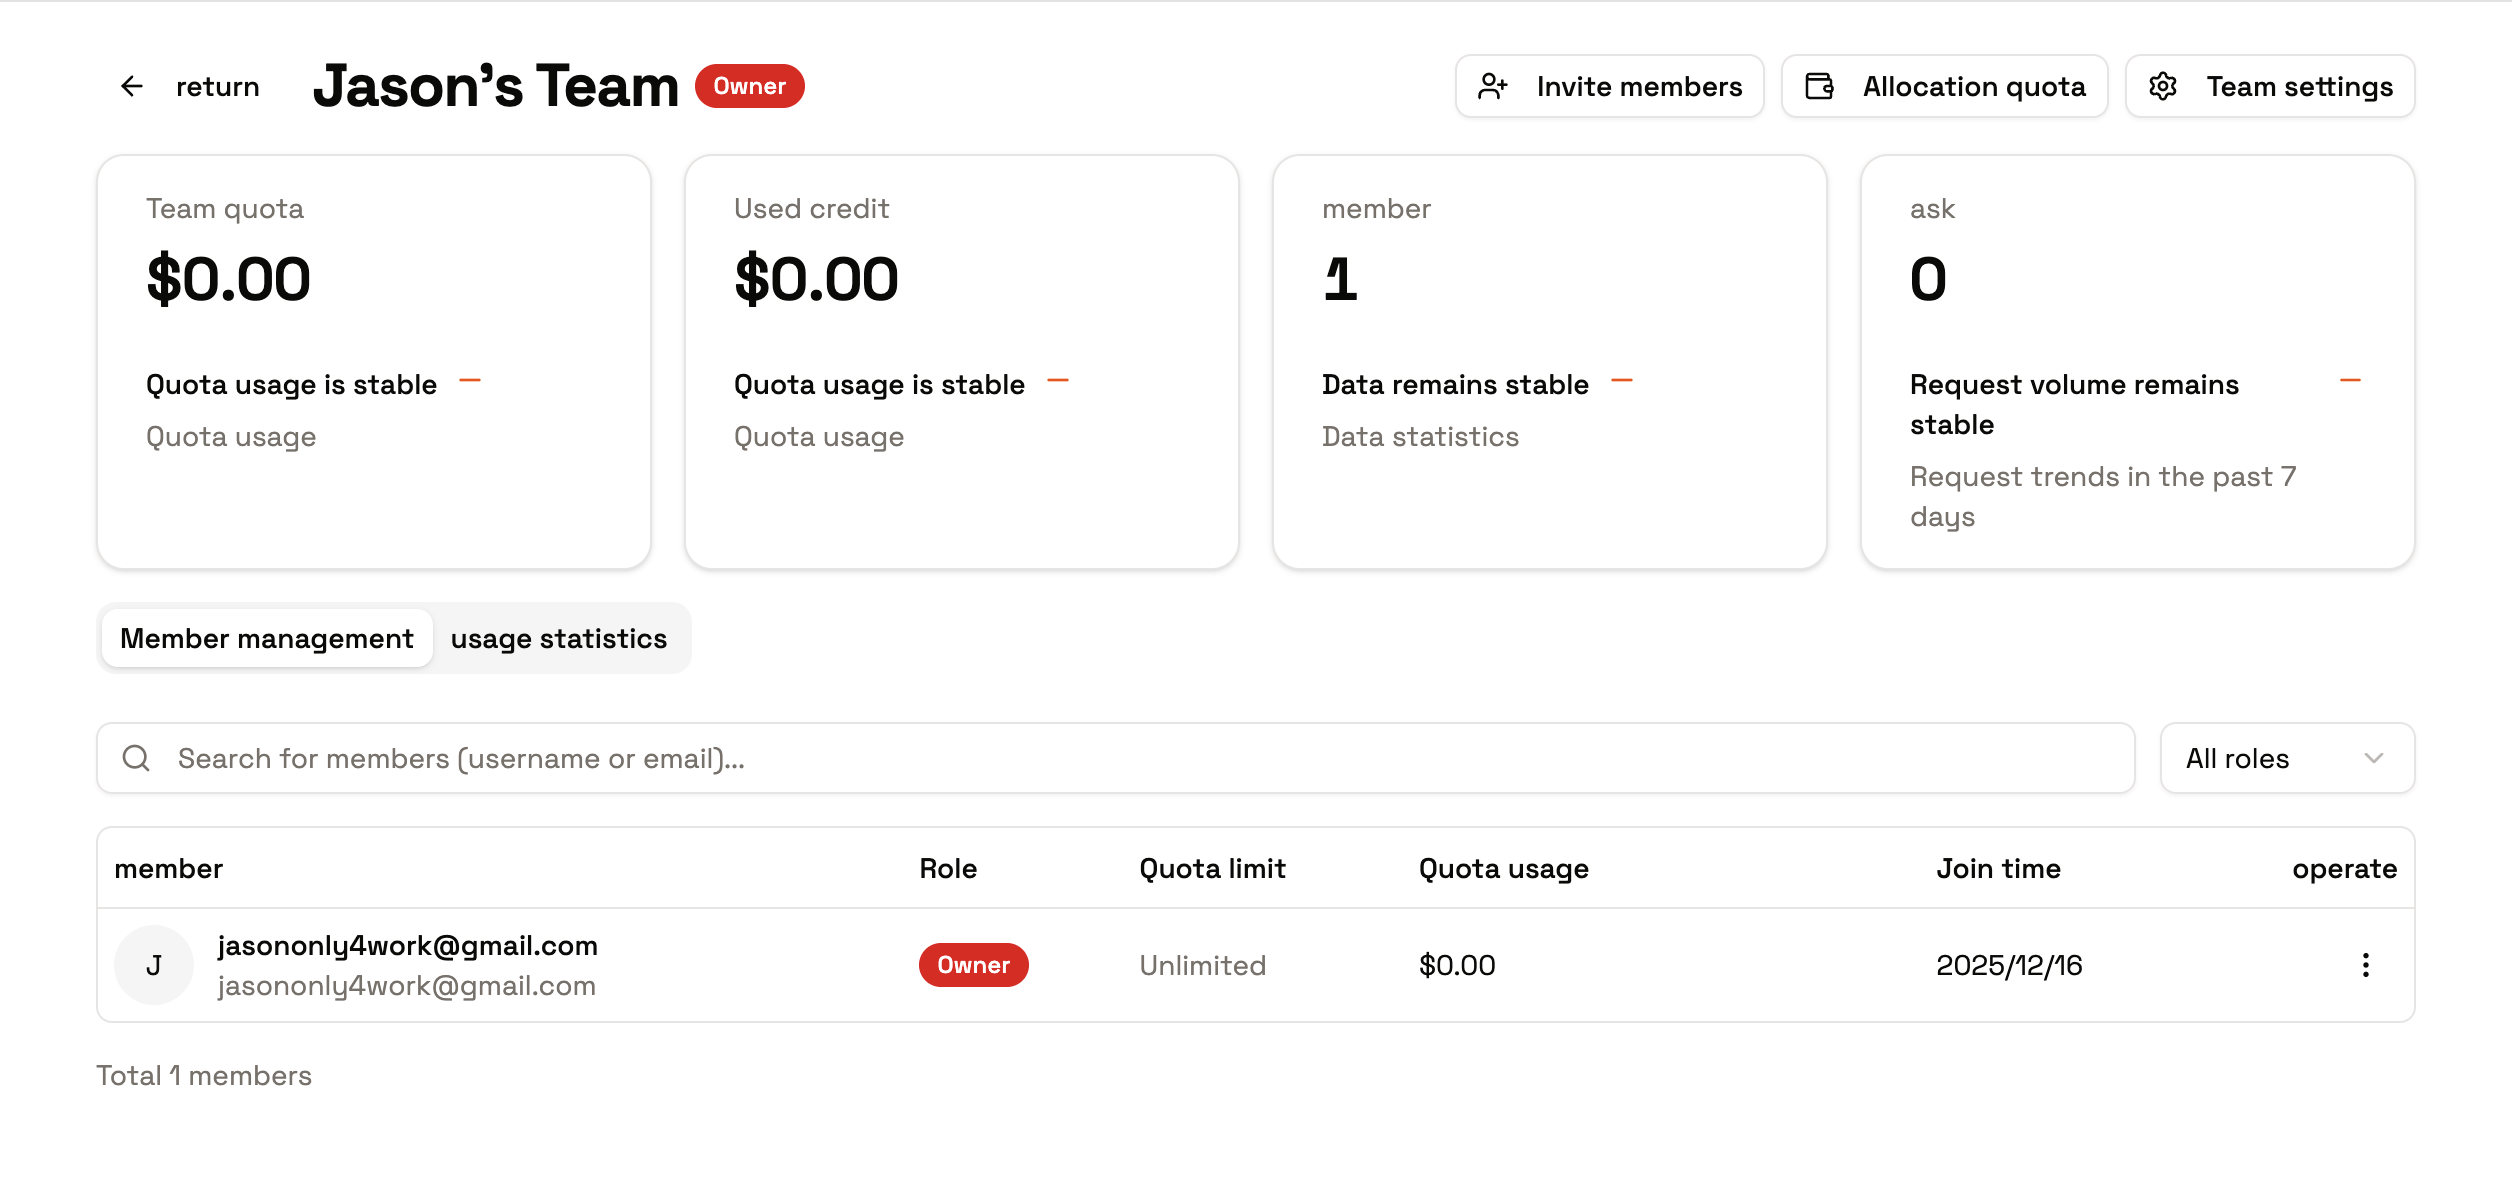This screenshot has height=1194, width=2512.
Task: Click the wallet allocation quota icon
Action: tap(1819, 87)
